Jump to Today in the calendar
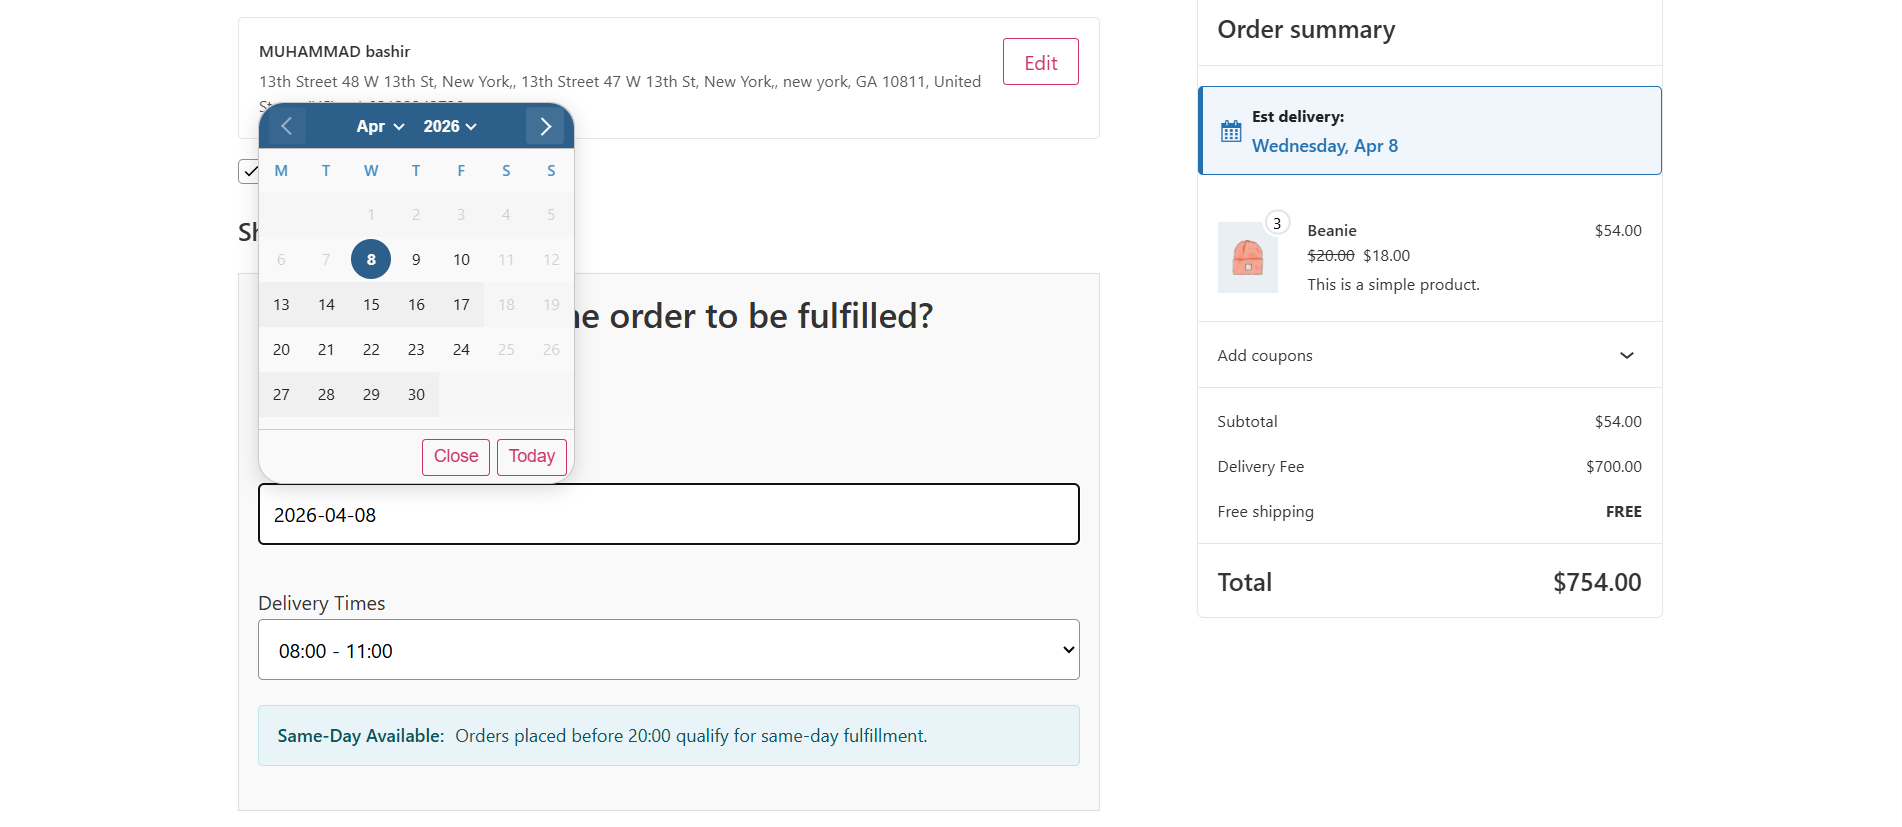The image size is (1902, 827). point(531,457)
